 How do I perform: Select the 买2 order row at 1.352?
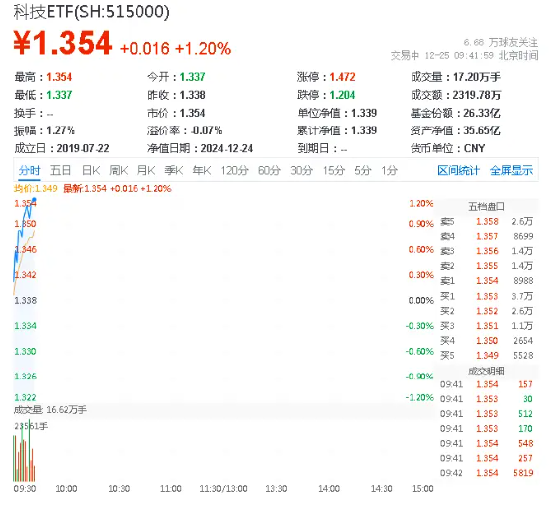[487, 311]
